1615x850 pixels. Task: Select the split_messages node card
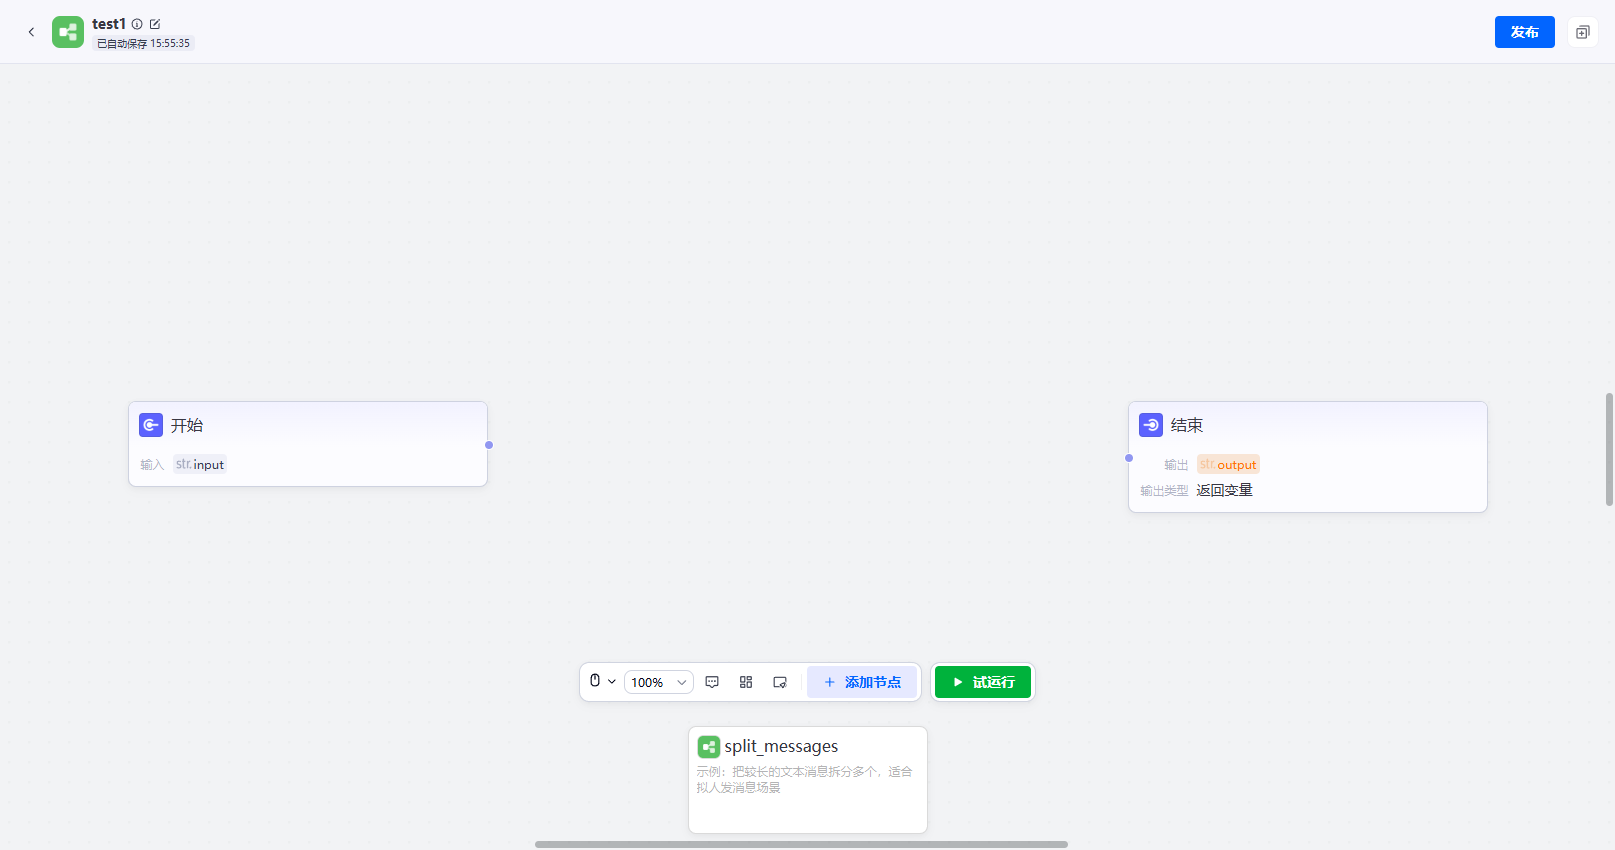pos(808,780)
